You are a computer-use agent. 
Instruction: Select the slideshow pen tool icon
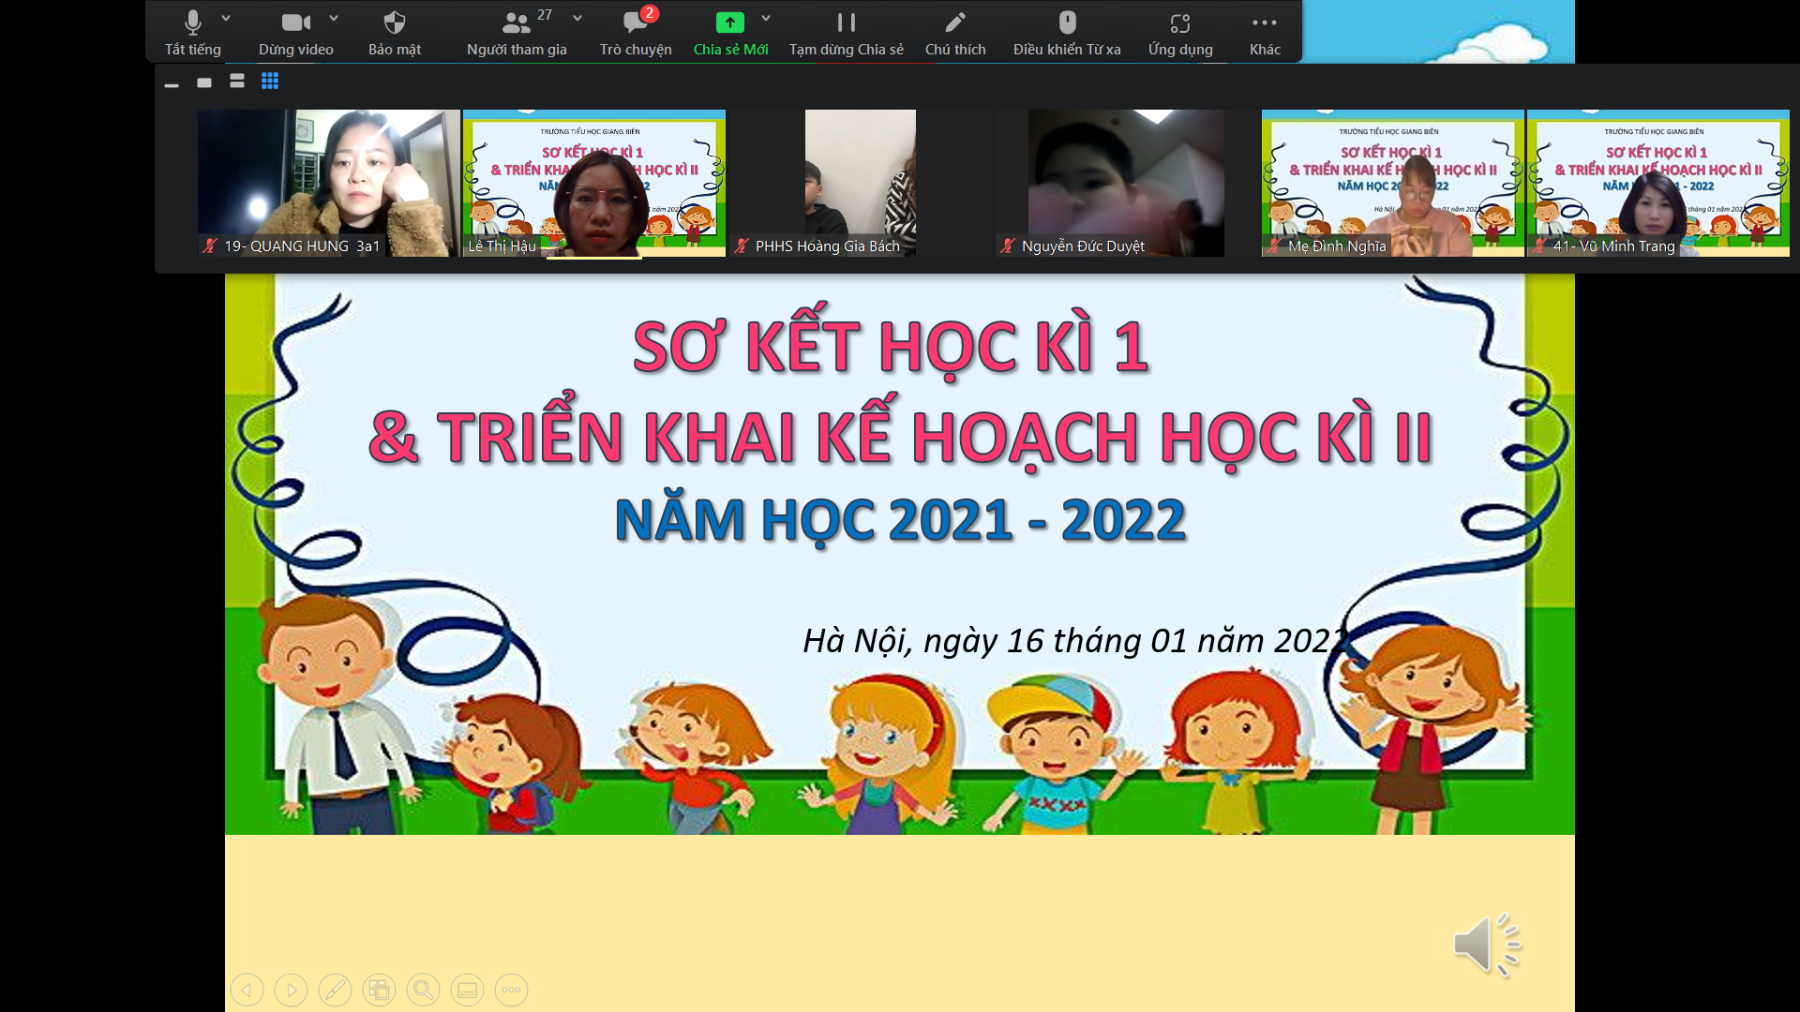coord(335,990)
